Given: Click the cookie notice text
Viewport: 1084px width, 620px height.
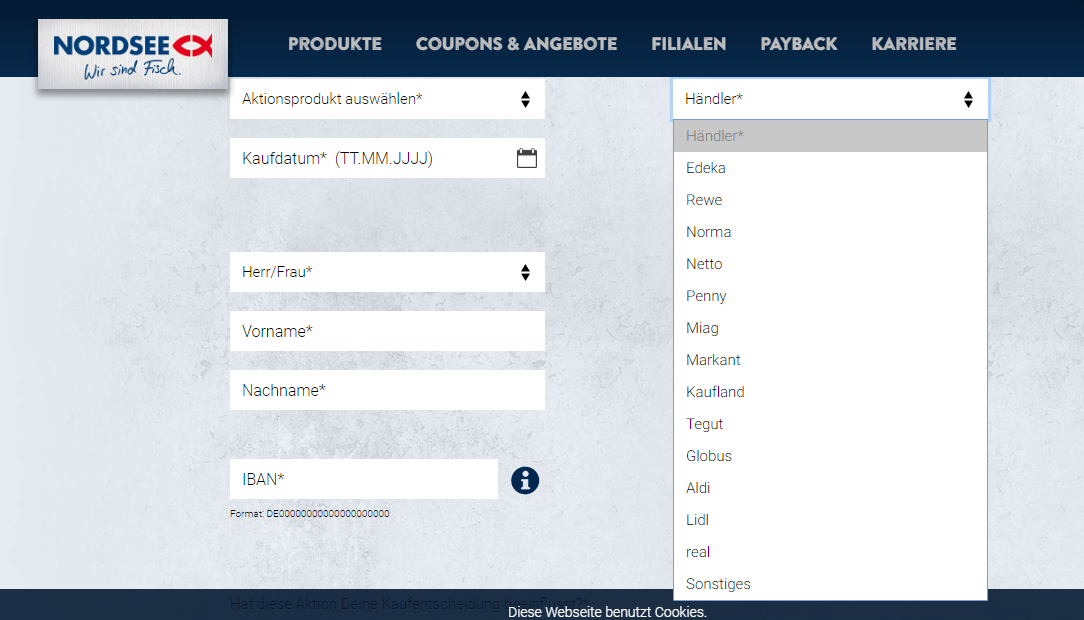Looking at the screenshot, I should tap(607, 612).
